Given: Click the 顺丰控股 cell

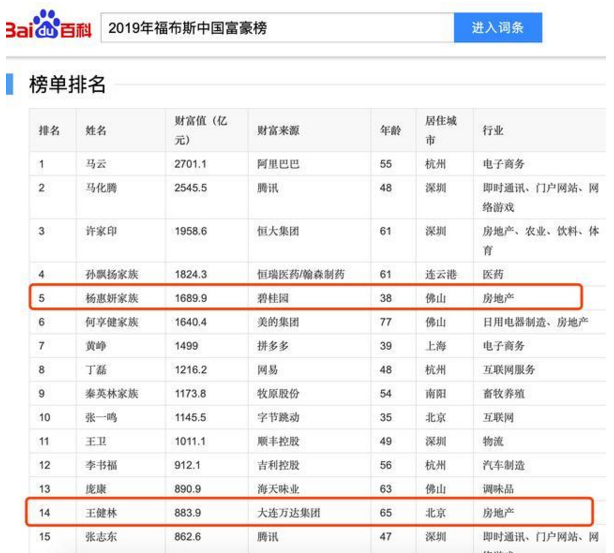Looking at the screenshot, I should [x=278, y=441].
